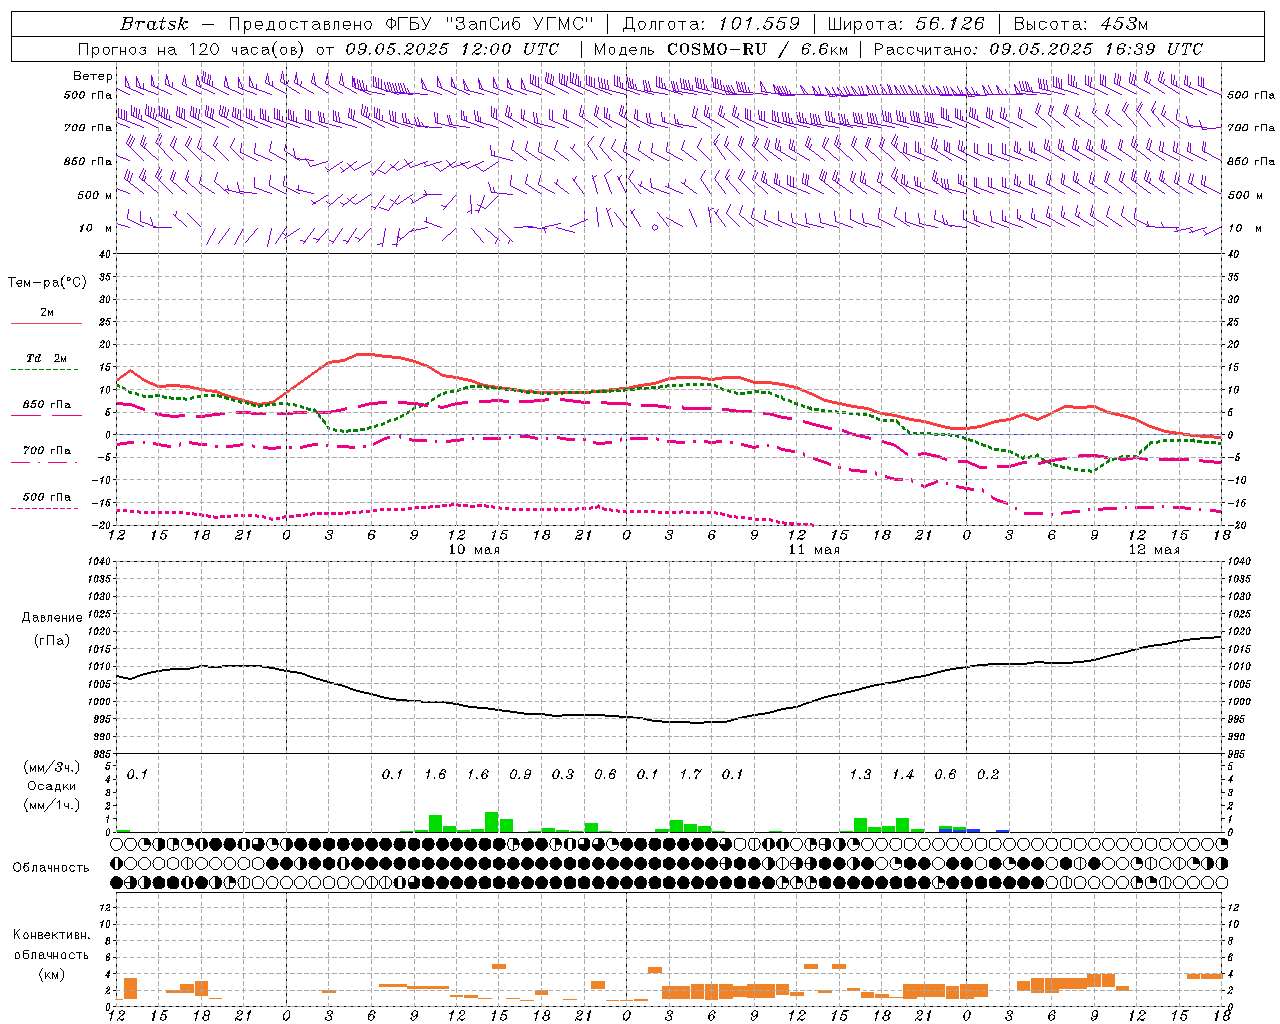
Task: Click the 'Широта: 56.126' latitude value
Action: [x=906, y=24]
